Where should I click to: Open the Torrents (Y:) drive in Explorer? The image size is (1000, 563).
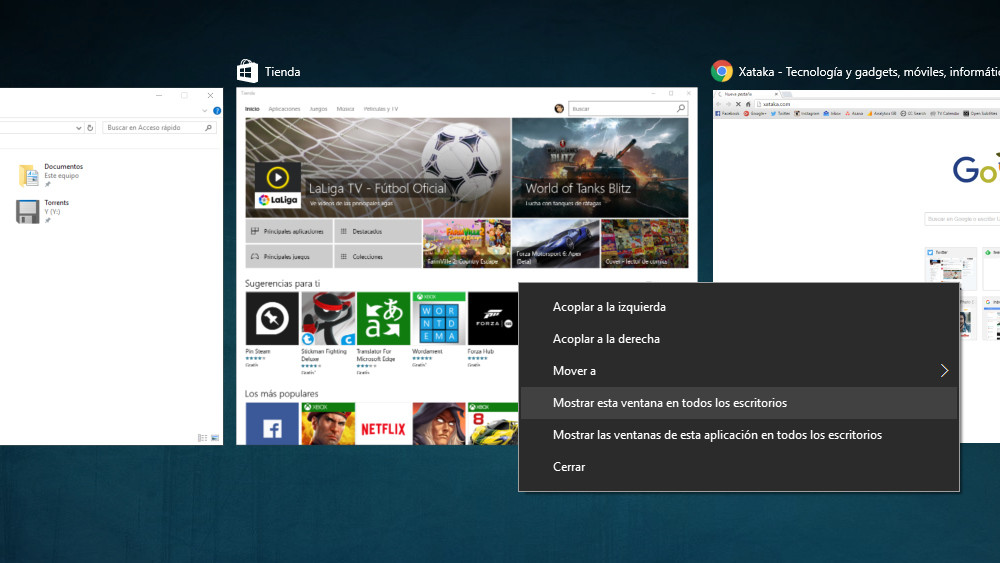43,212
